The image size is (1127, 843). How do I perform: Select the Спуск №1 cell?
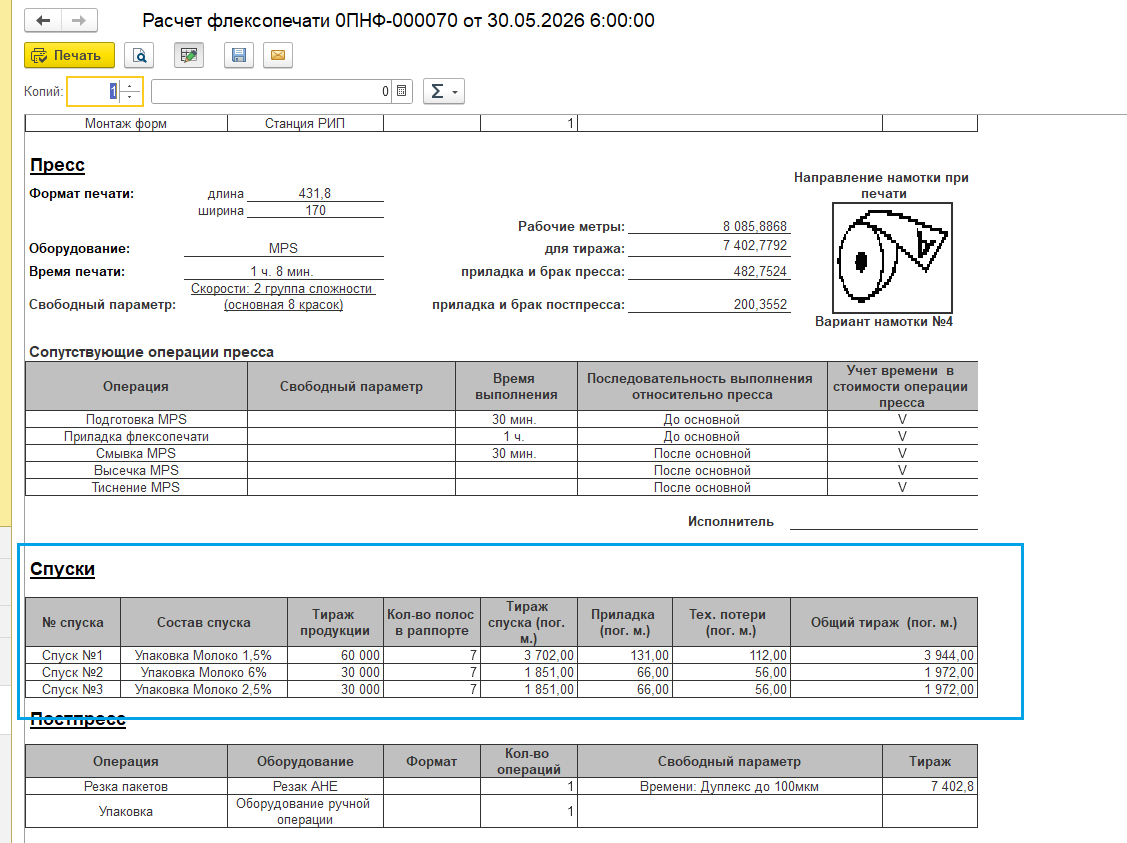click(x=73, y=655)
